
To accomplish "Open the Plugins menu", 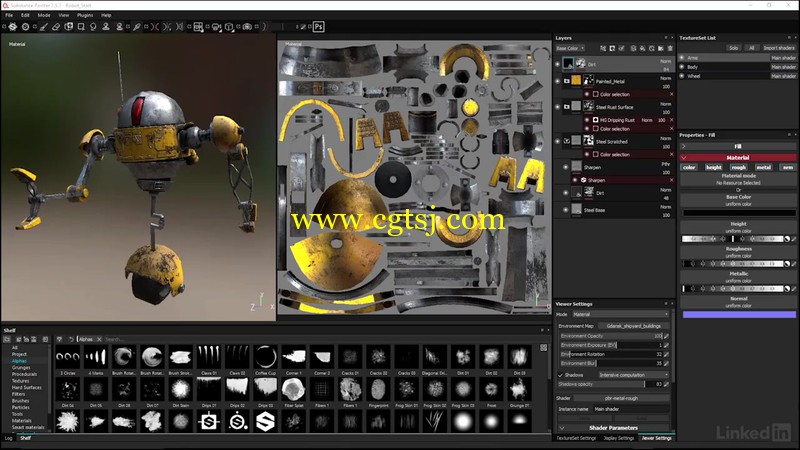I will [x=85, y=15].
